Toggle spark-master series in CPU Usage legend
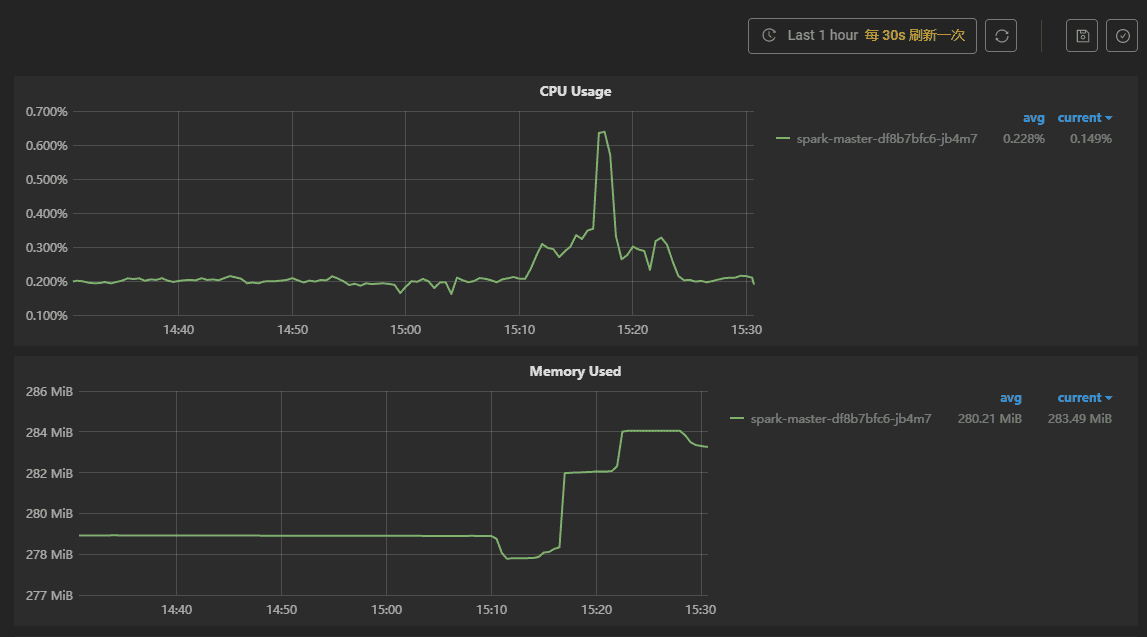The height and width of the screenshot is (637, 1147). click(886, 139)
